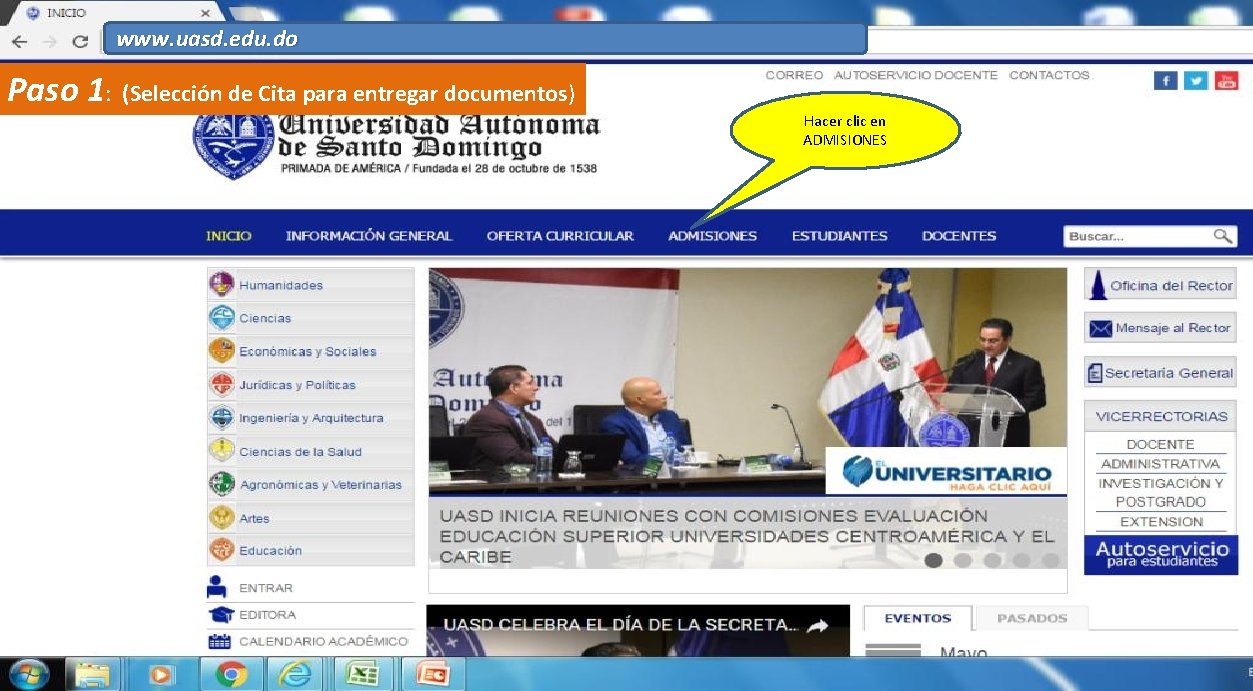Switch to the EVENTOS tab
The width and height of the screenshot is (1253, 691).
pos(918,618)
